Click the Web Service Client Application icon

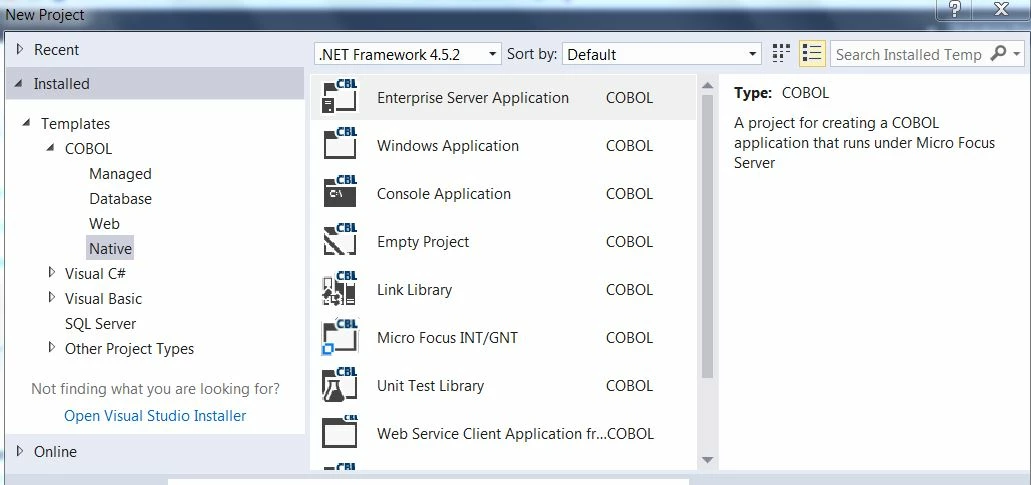point(339,432)
